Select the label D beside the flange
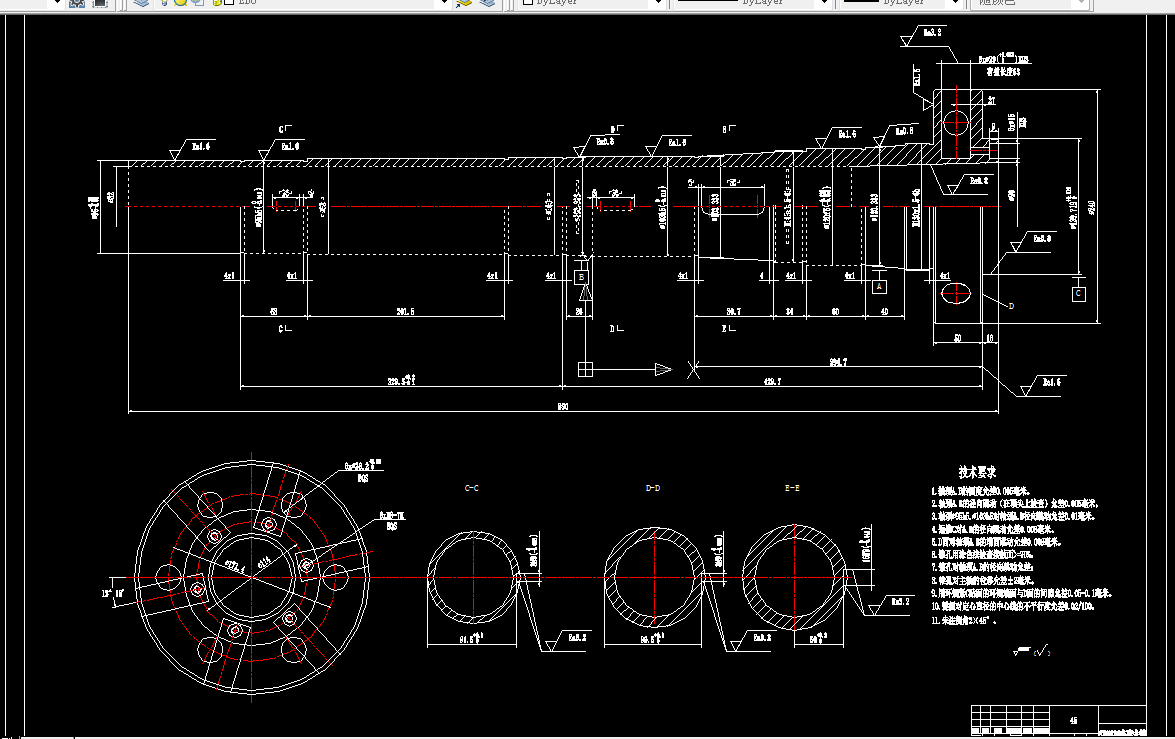The width and height of the screenshot is (1175, 739). point(1011,306)
